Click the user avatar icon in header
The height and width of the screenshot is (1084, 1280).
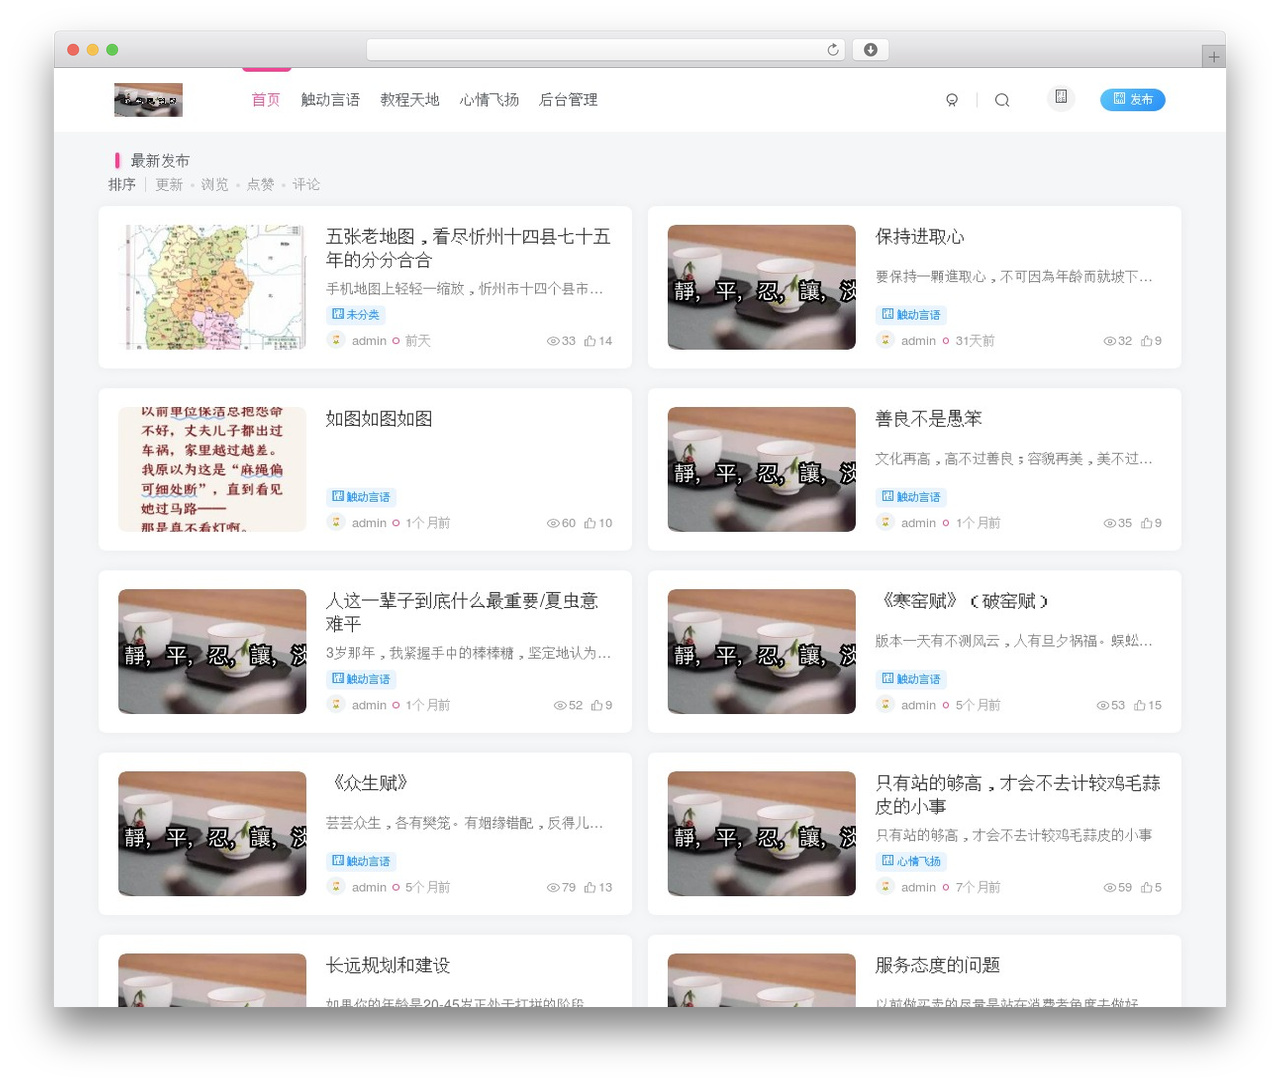coord(1061,97)
